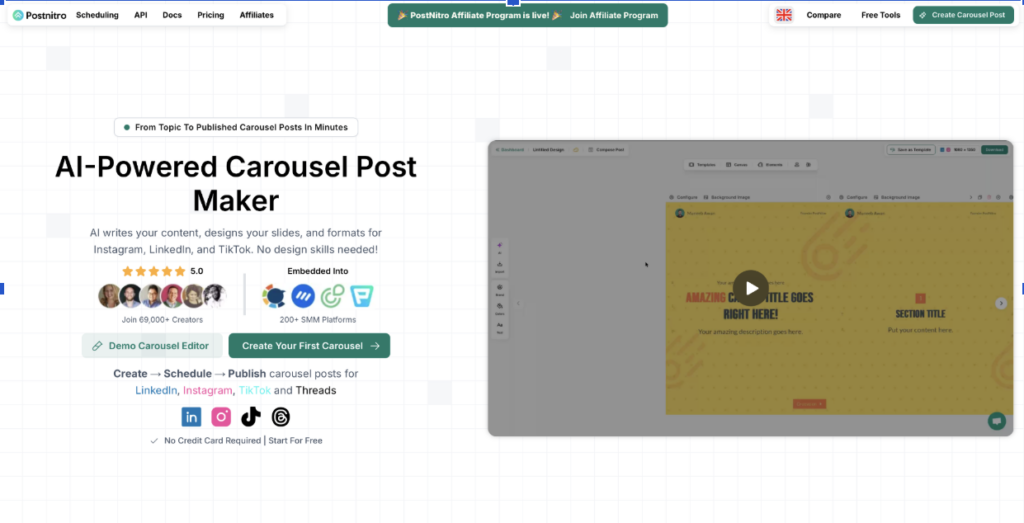Image resolution: width=1024 pixels, height=523 pixels.
Task: Select Affiliates in the navigation bar
Action: point(257,15)
